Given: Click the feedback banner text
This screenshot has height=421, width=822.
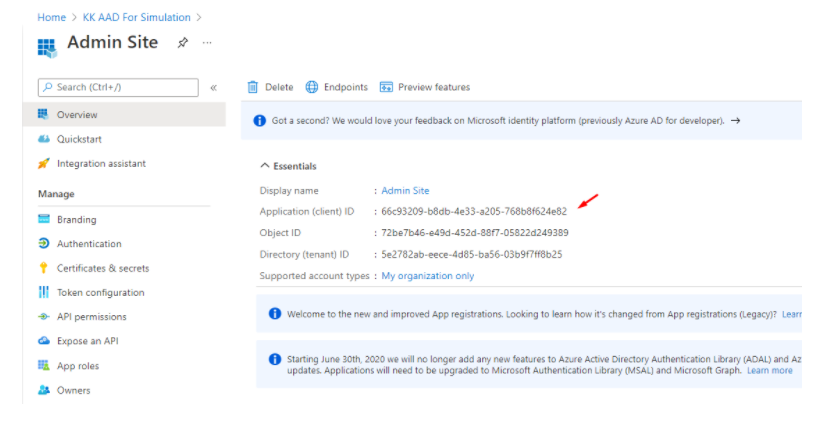Looking at the screenshot, I should click(x=498, y=121).
